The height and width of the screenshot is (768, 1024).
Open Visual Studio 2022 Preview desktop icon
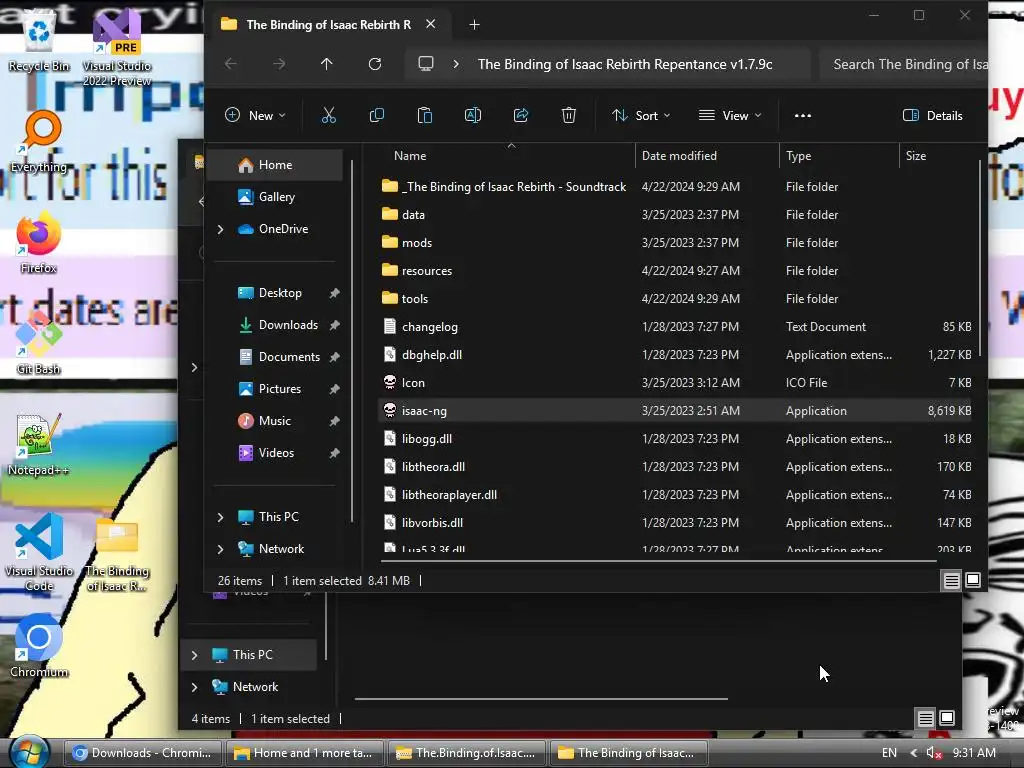click(117, 50)
